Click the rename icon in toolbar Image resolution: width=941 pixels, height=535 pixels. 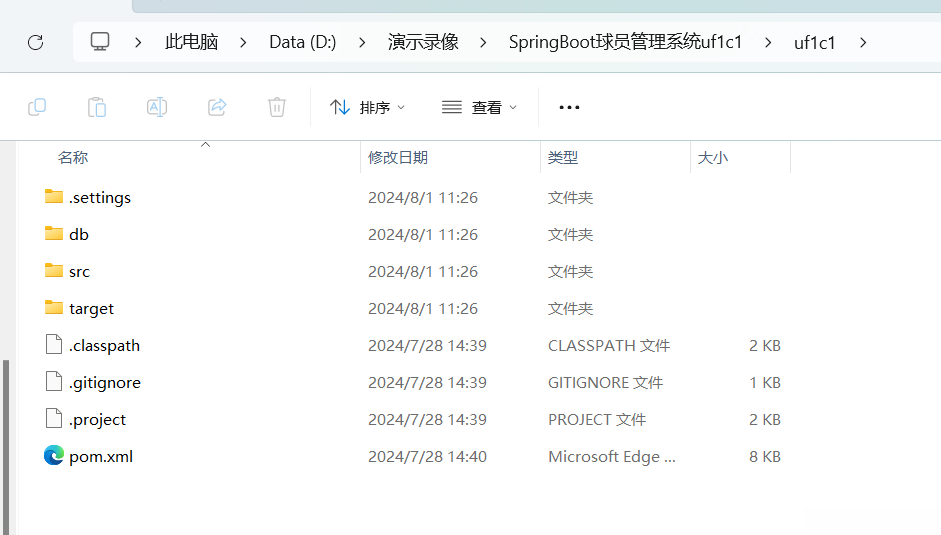click(x=157, y=107)
